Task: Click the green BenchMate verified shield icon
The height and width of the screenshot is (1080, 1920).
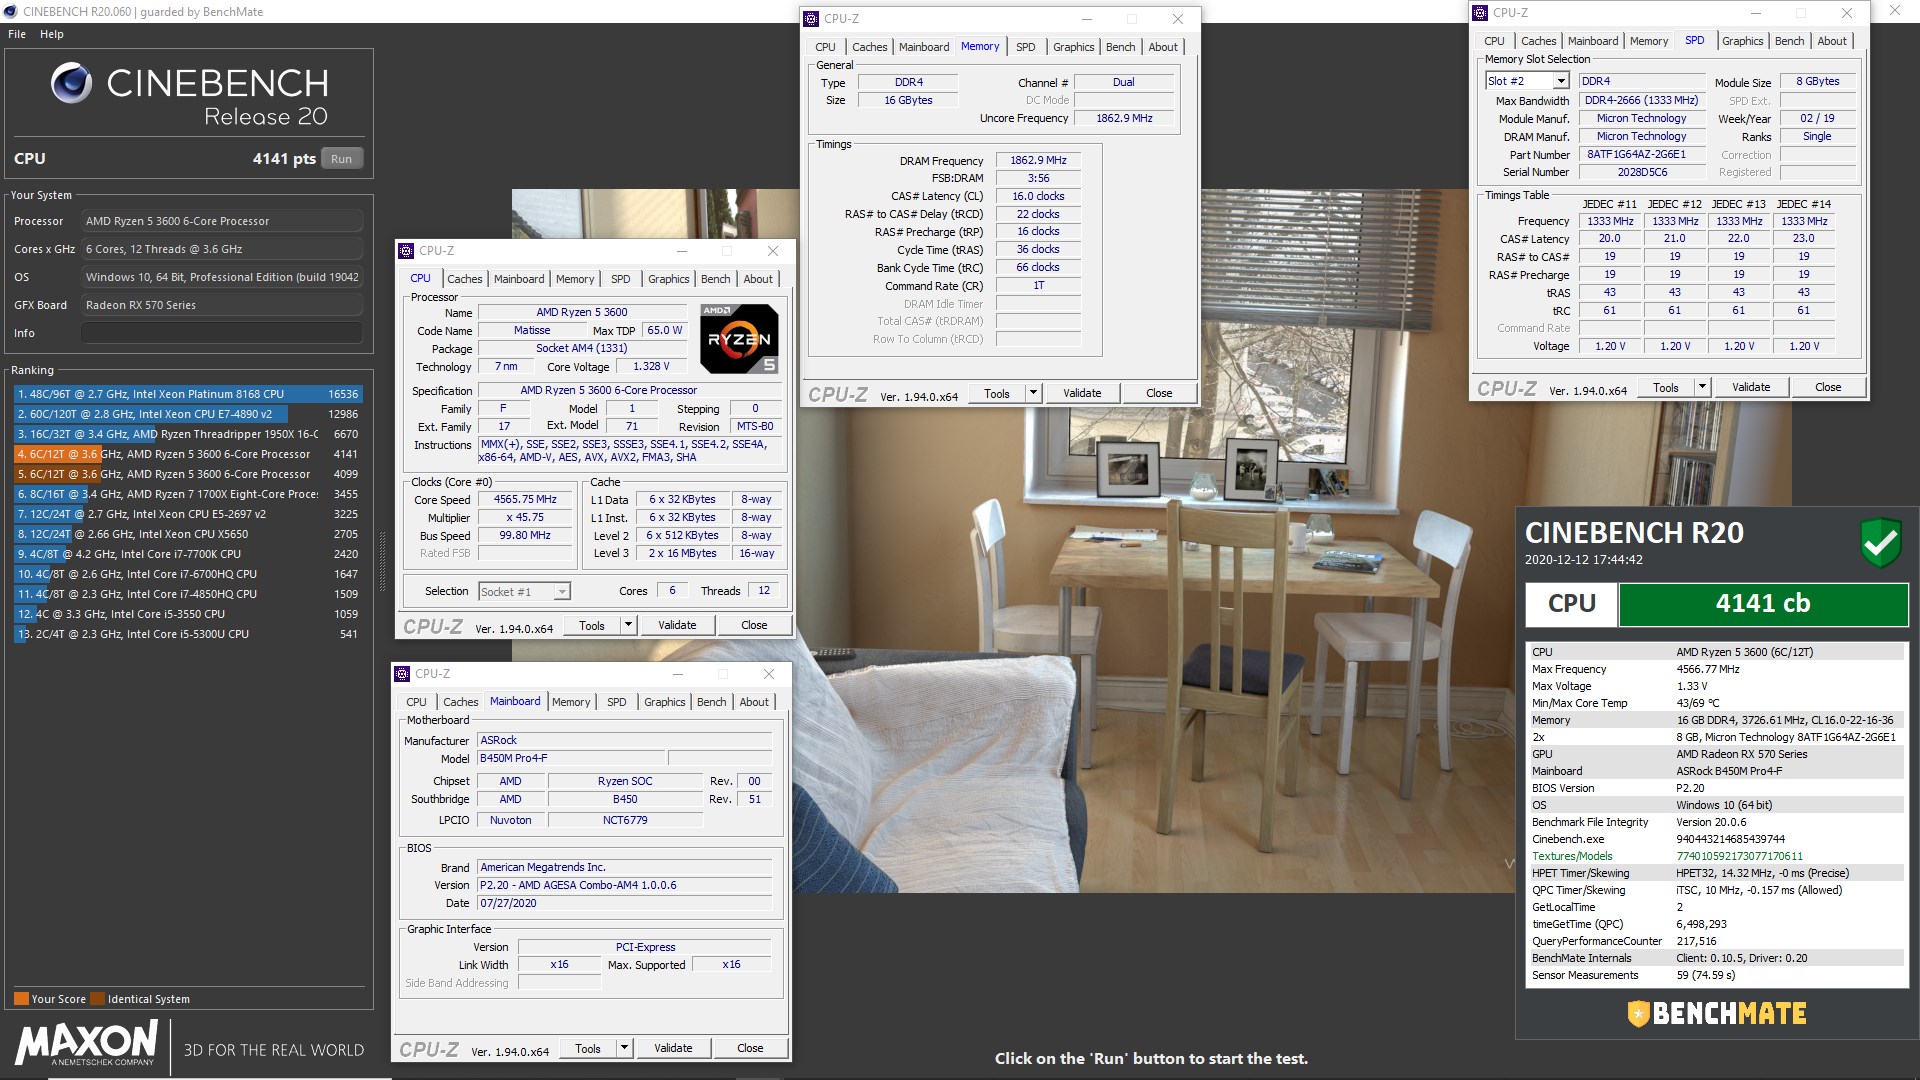Action: tap(1880, 543)
